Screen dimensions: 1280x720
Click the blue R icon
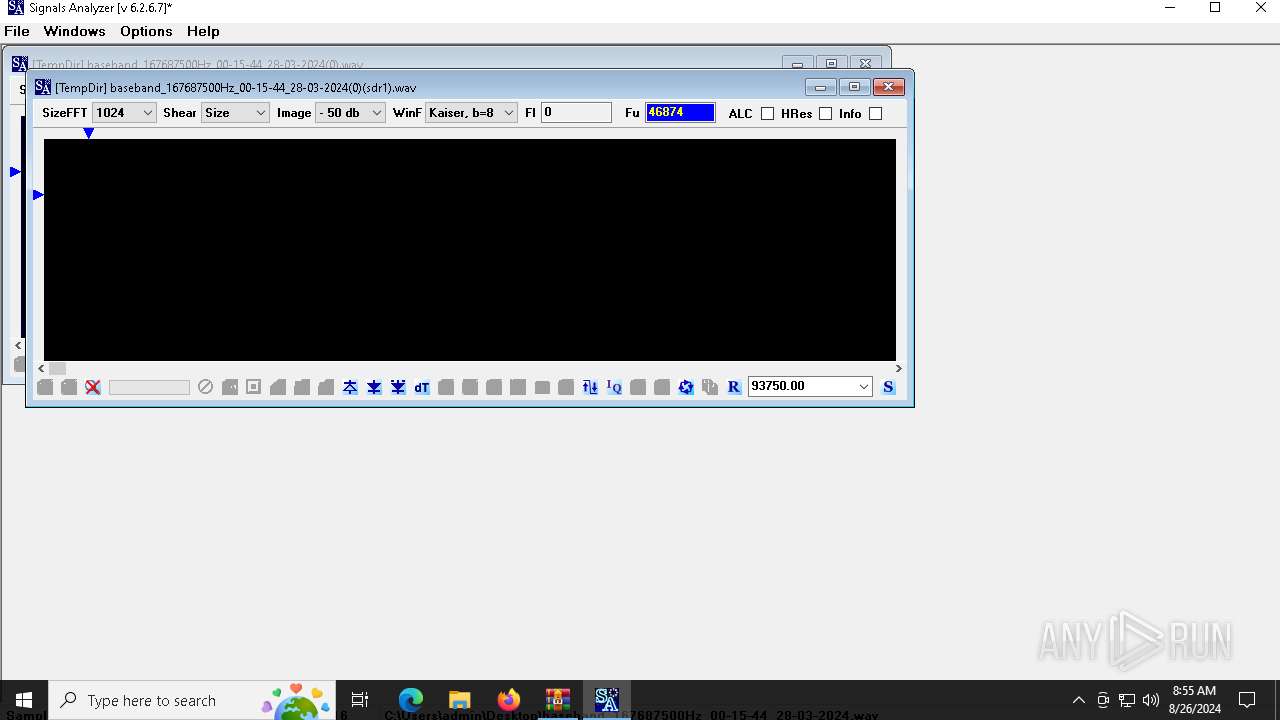point(734,387)
